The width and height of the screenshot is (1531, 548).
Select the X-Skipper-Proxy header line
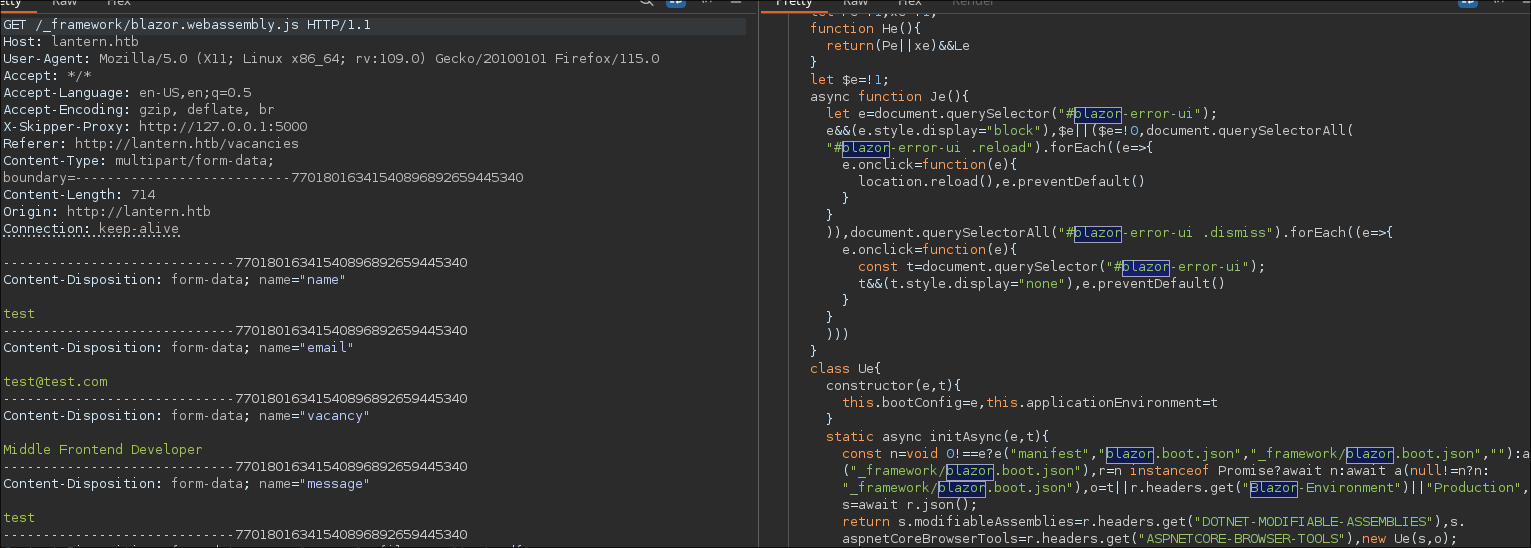155,127
